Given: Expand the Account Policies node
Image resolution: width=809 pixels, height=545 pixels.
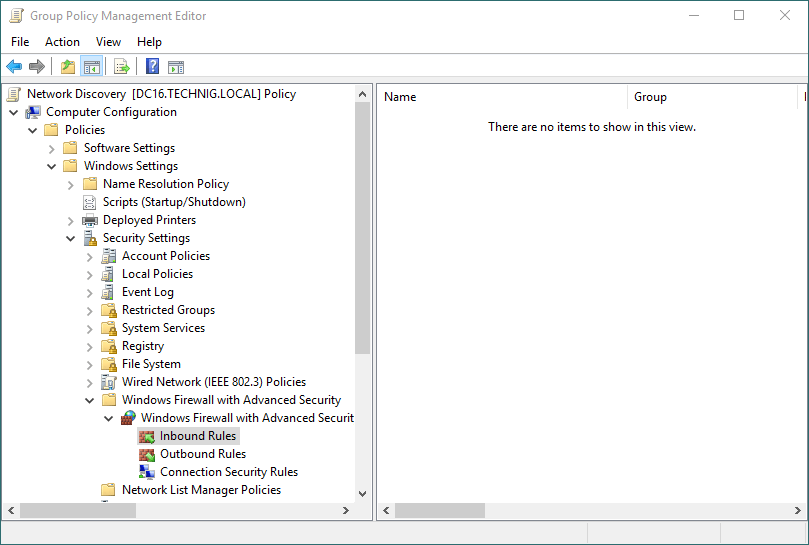Looking at the screenshot, I should (89, 257).
